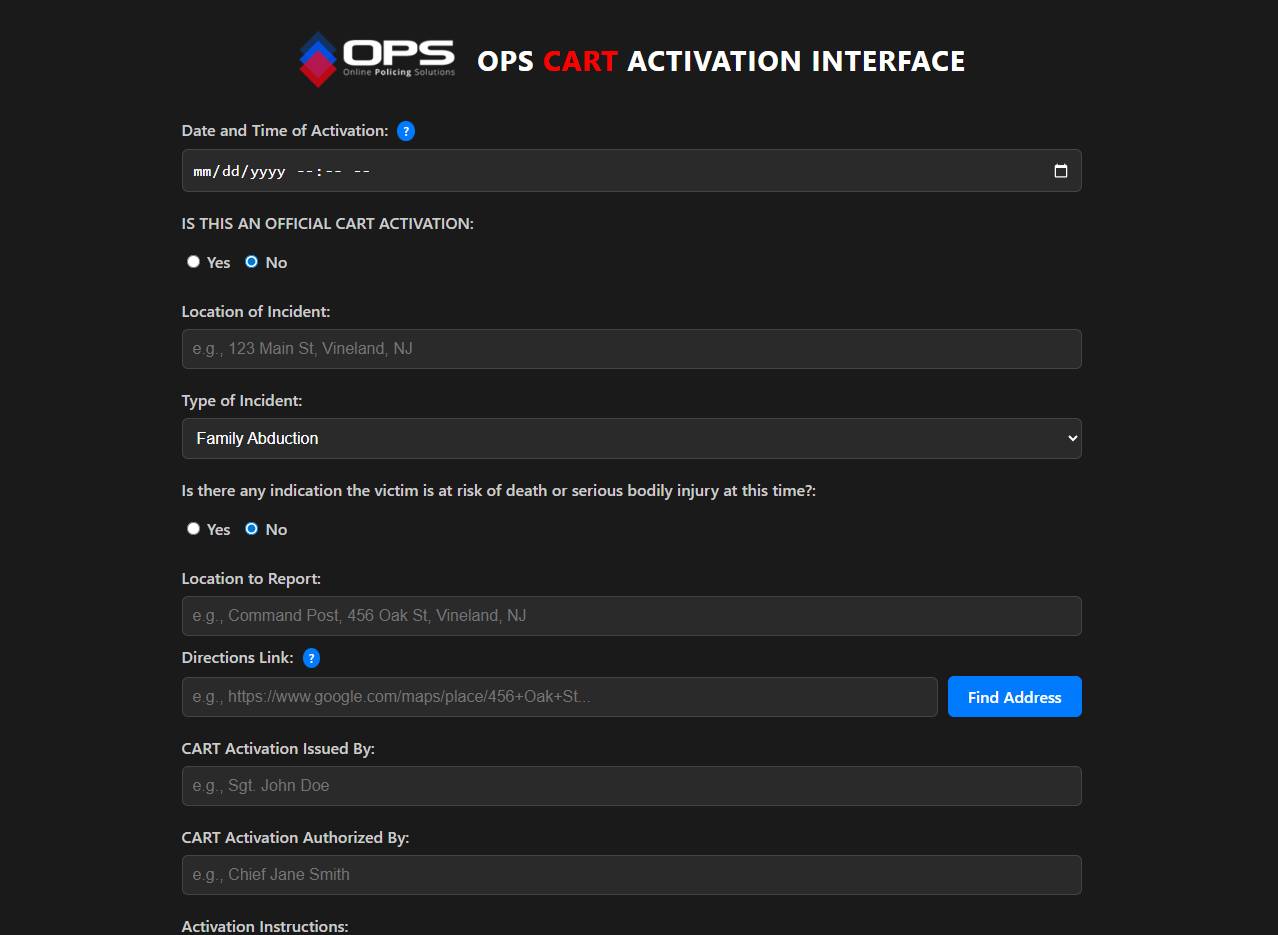Click help icon next to Directions Link
Viewport: 1278px width, 935px height.
[311, 658]
